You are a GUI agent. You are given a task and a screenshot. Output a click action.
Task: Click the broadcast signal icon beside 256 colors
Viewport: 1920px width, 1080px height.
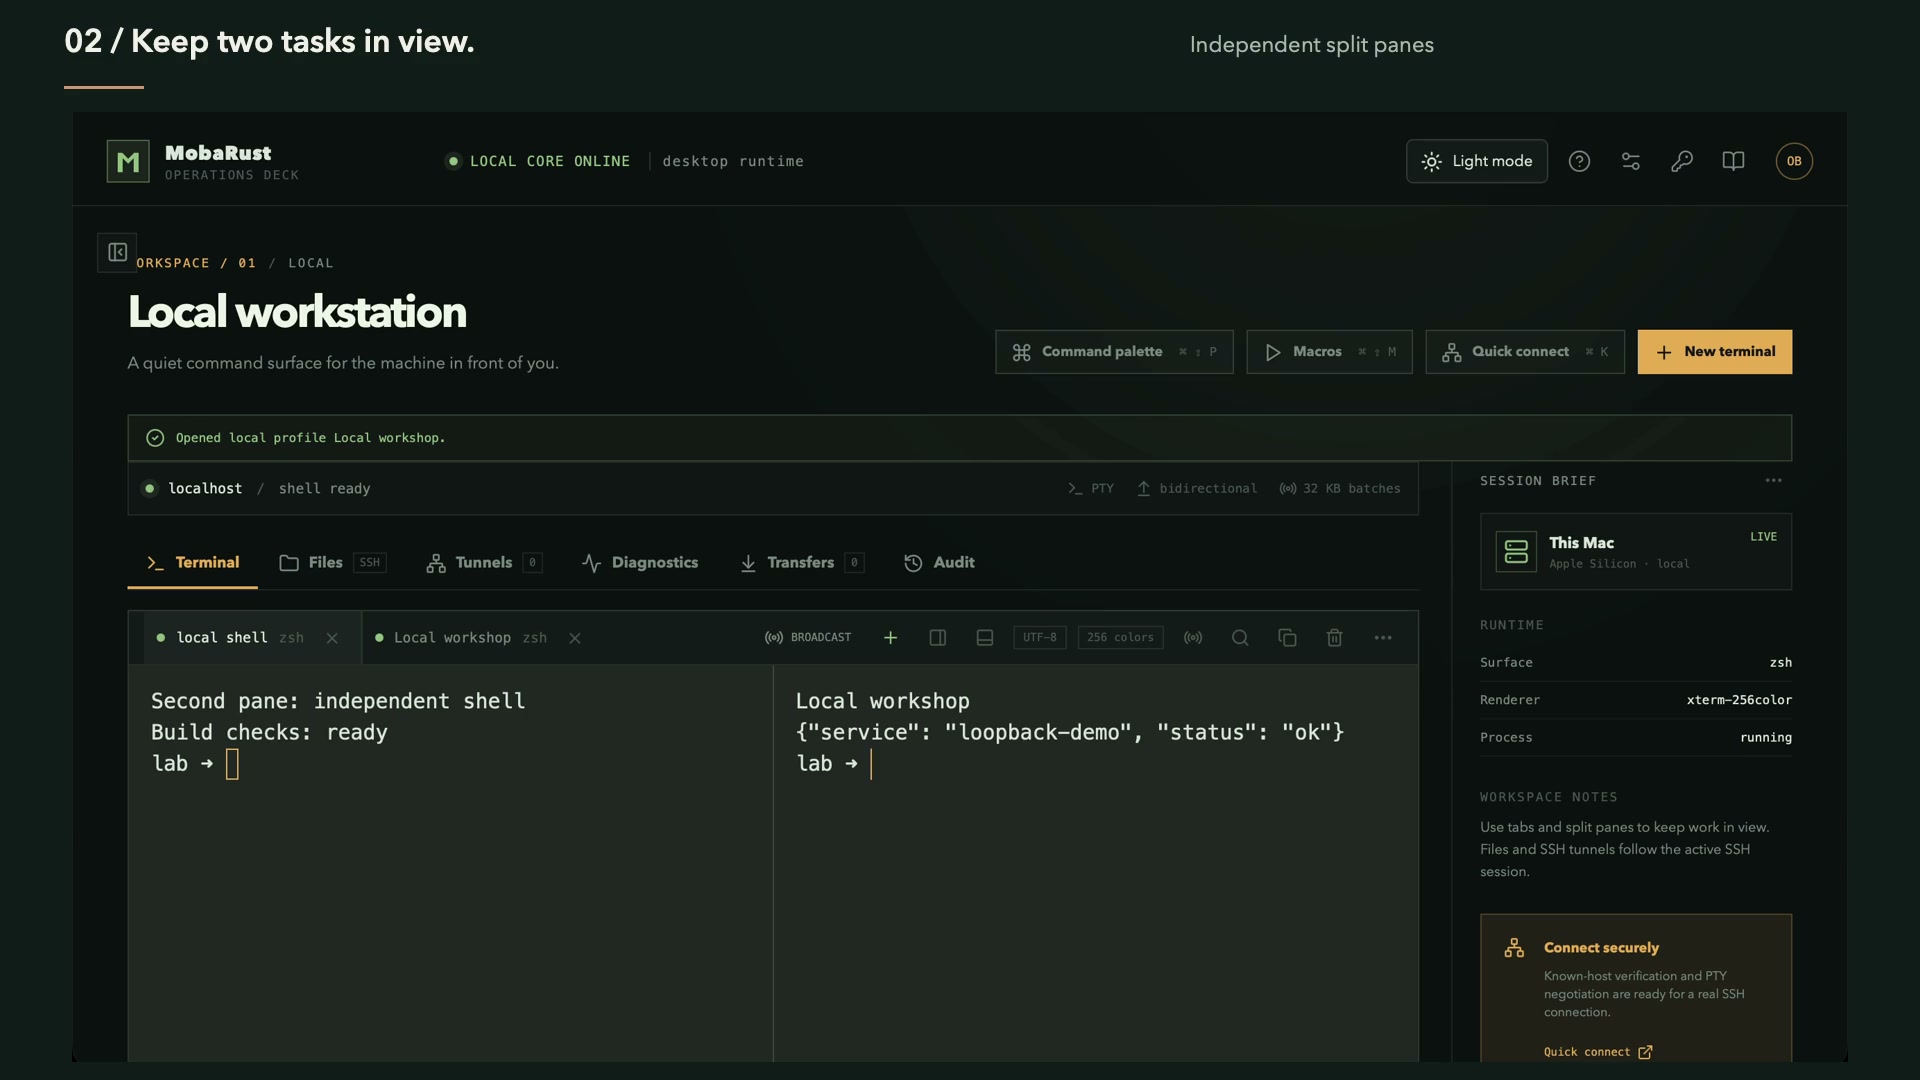pos(1193,638)
